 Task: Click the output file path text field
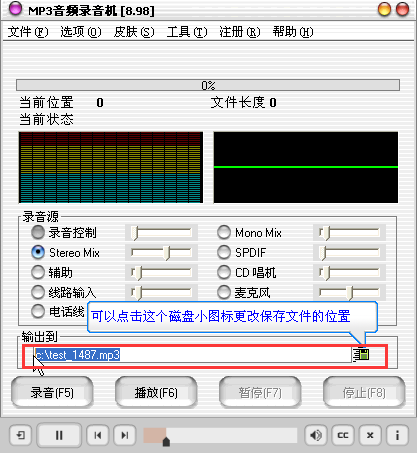[193, 355]
